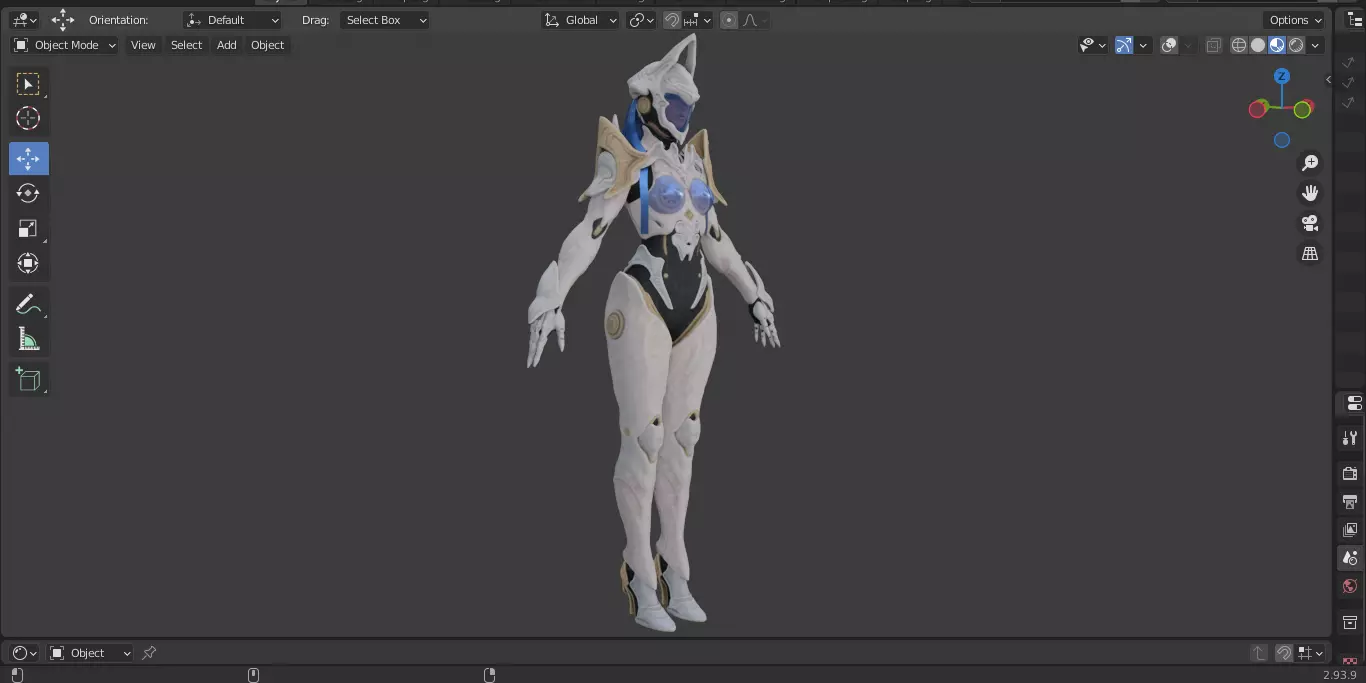Open the overlays options dropdown arrow
The height and width of the screenshot is (683, 1366).
point(1187,45)
